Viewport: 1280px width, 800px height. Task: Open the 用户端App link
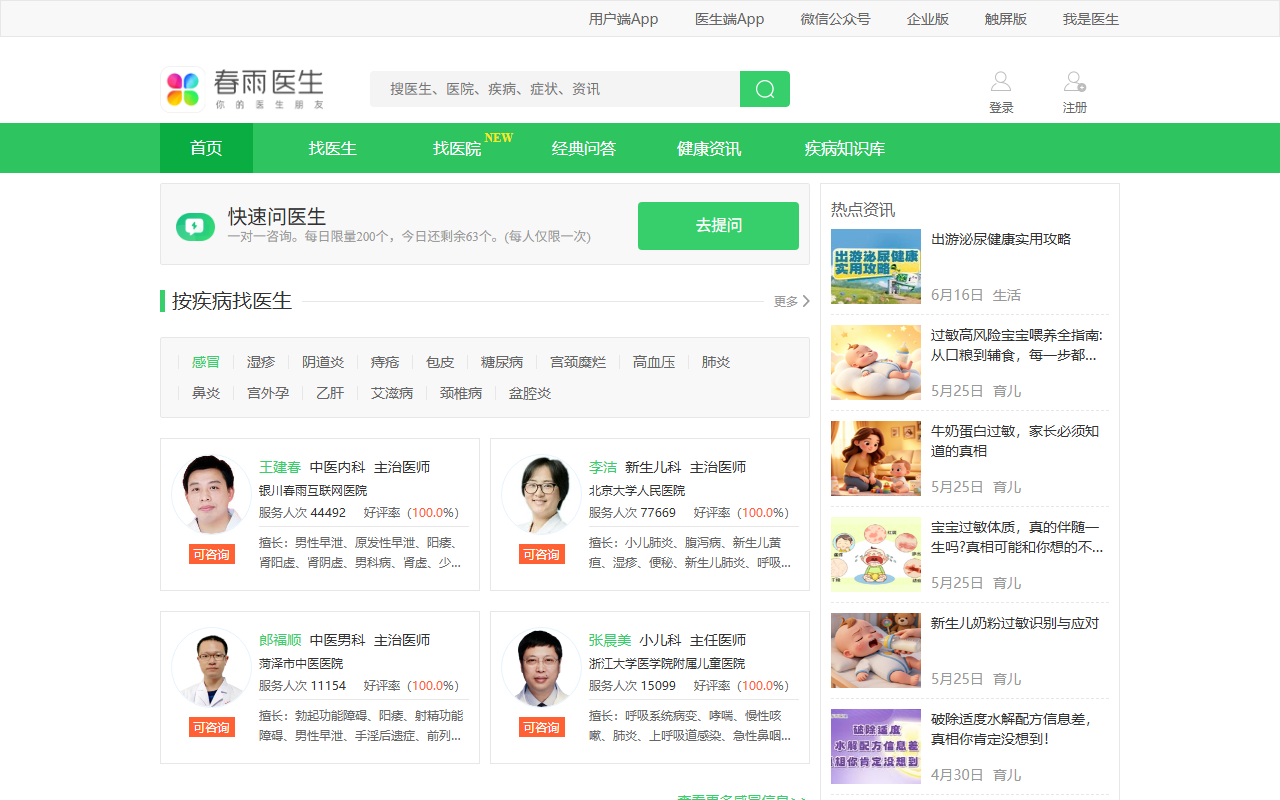click(623, 19)
